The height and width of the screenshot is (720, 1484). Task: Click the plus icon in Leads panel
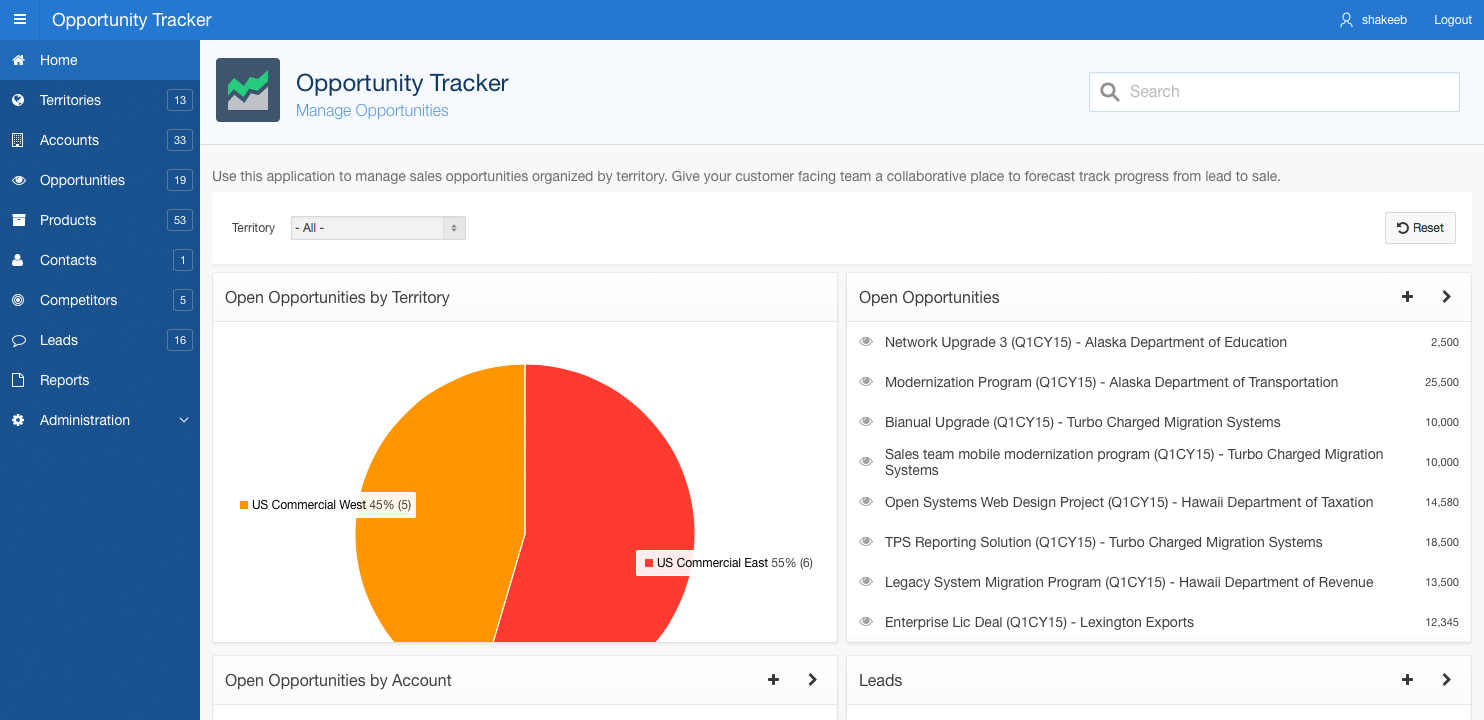point(1407,680)
